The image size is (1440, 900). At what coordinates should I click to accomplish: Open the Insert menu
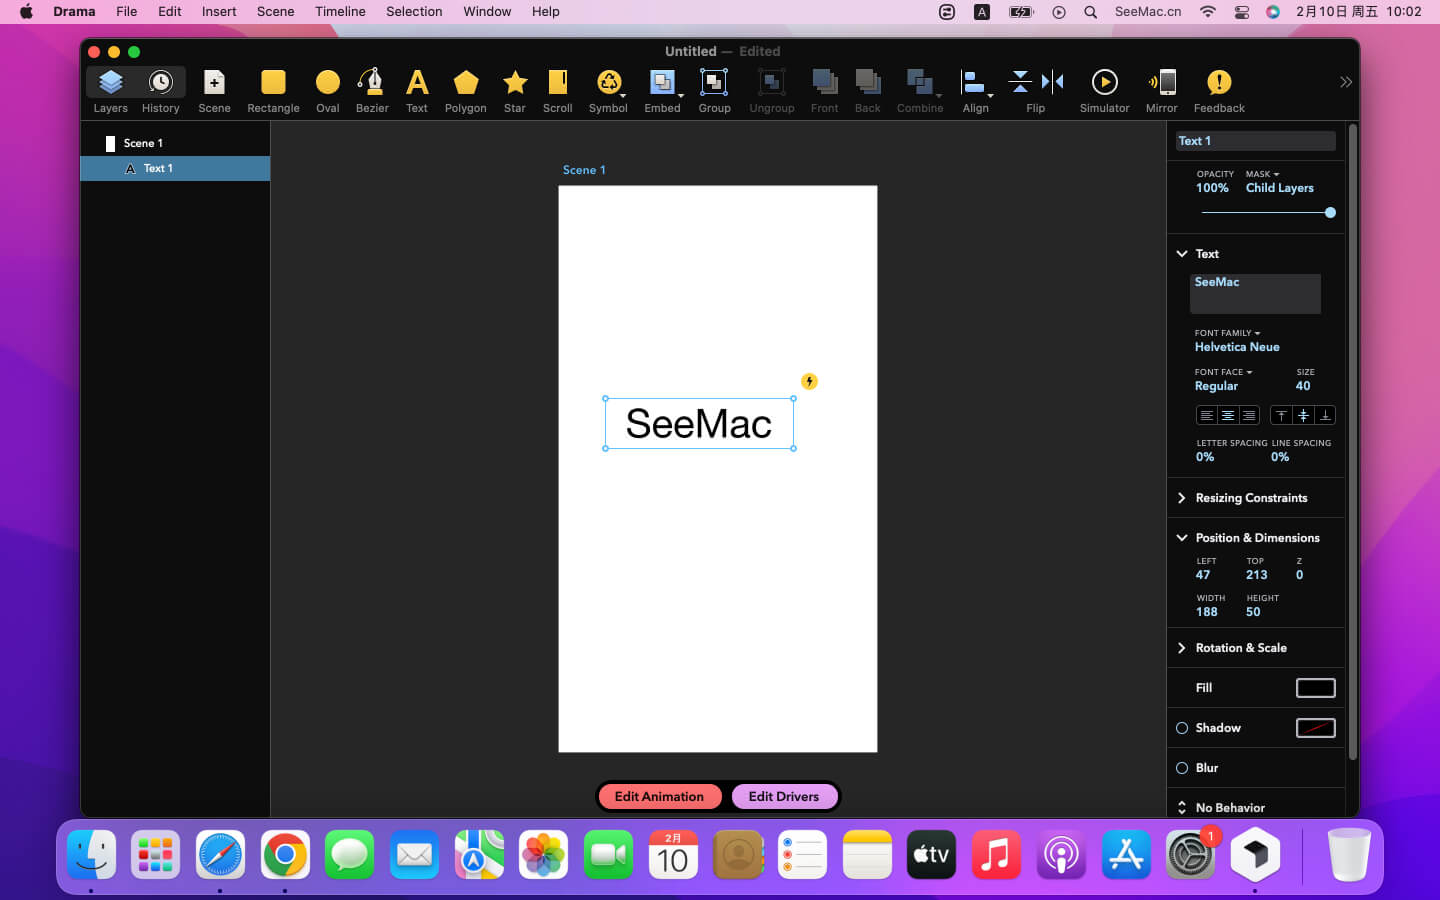[219, 12]
